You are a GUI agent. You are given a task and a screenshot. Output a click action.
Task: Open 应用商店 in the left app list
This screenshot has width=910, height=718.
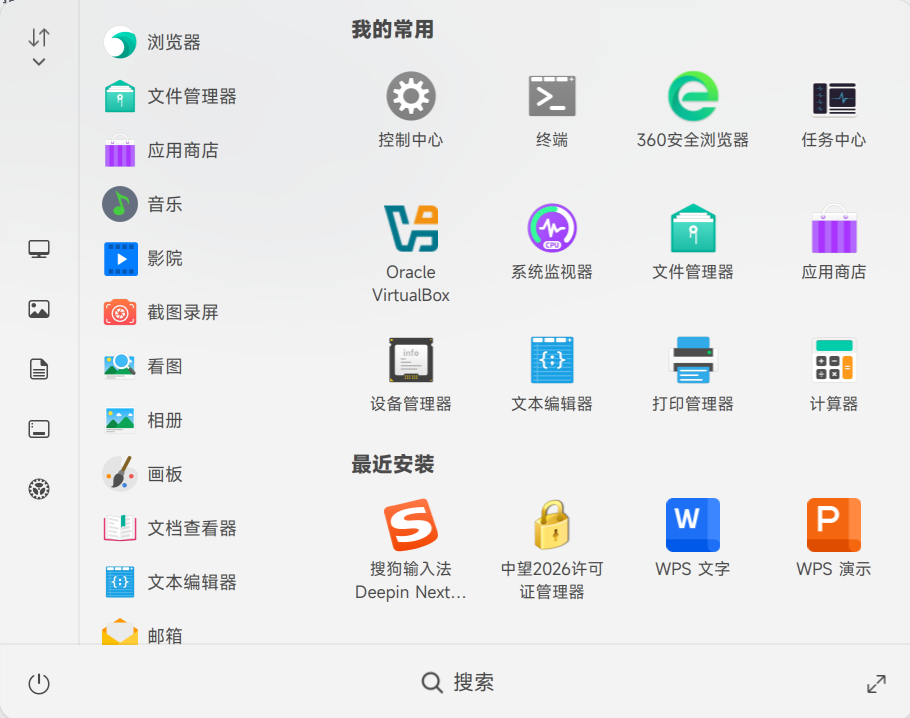[161, 150]
